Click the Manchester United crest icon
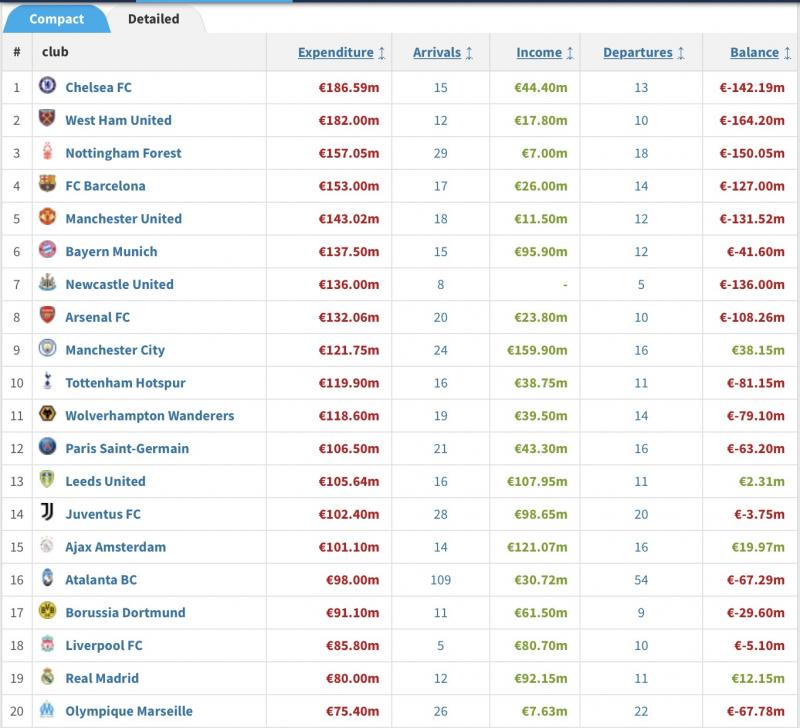Viewport: 800px width, 728px height. pos(47,216)
